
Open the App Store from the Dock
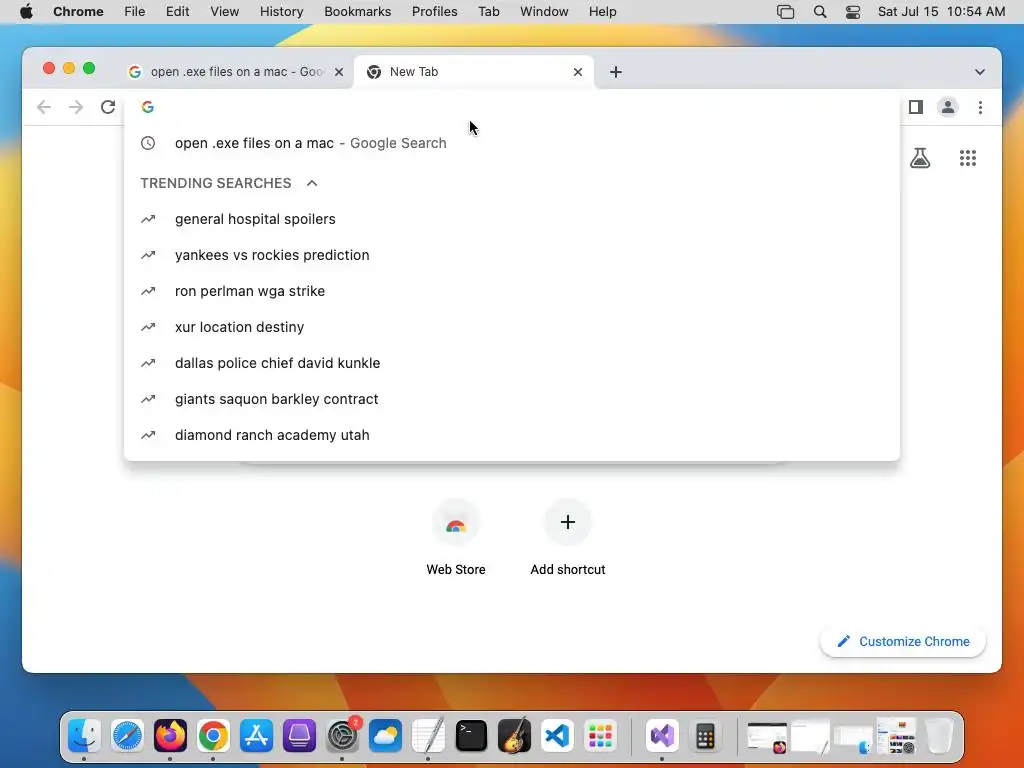coord(256,736)
